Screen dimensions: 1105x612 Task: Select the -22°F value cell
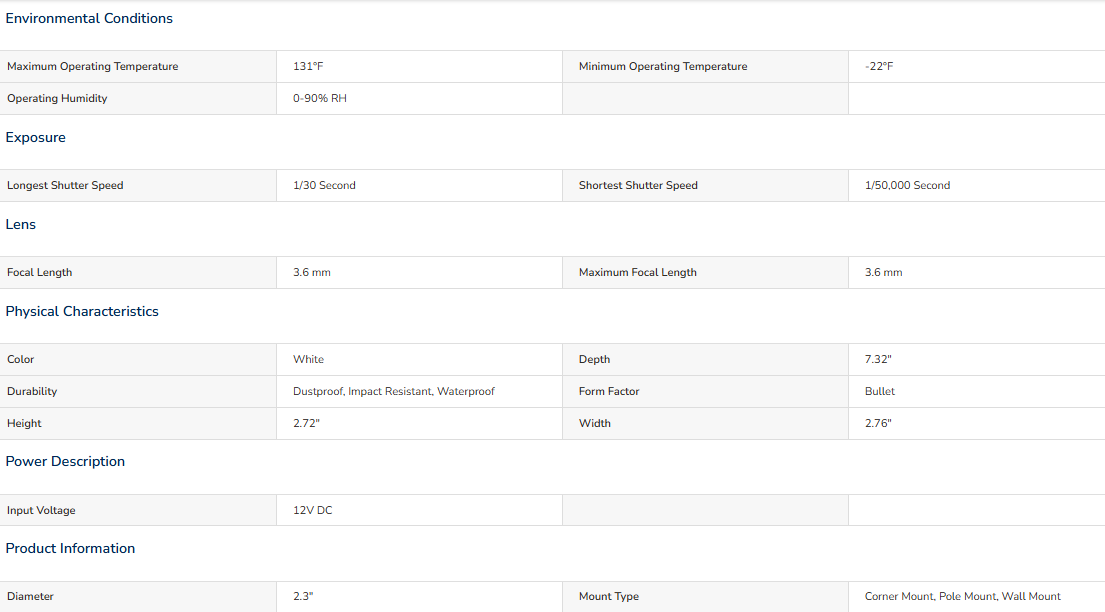click(879, 66)
